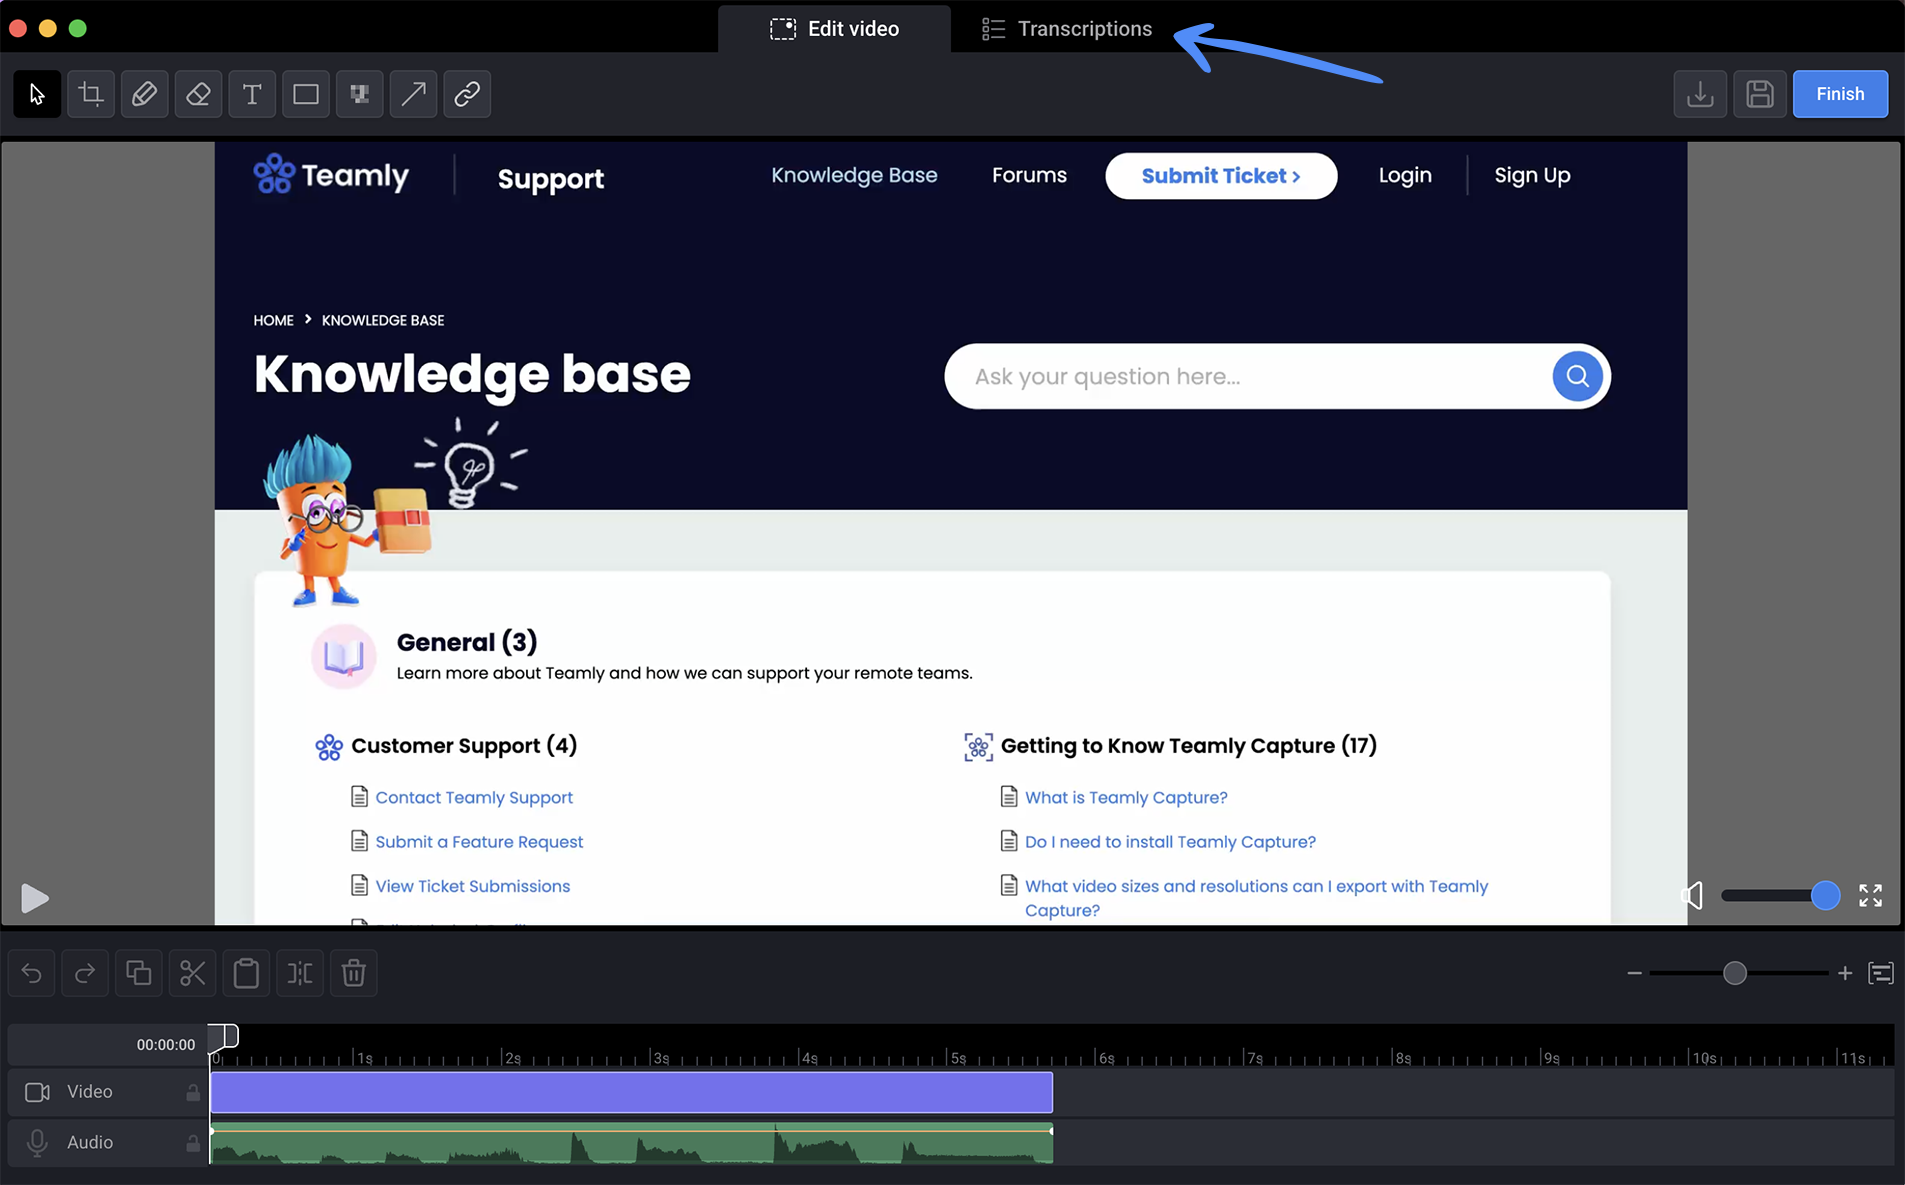Click the Finish button
Viewport: 1905px width, 1185px height.
pos(1840,94)
